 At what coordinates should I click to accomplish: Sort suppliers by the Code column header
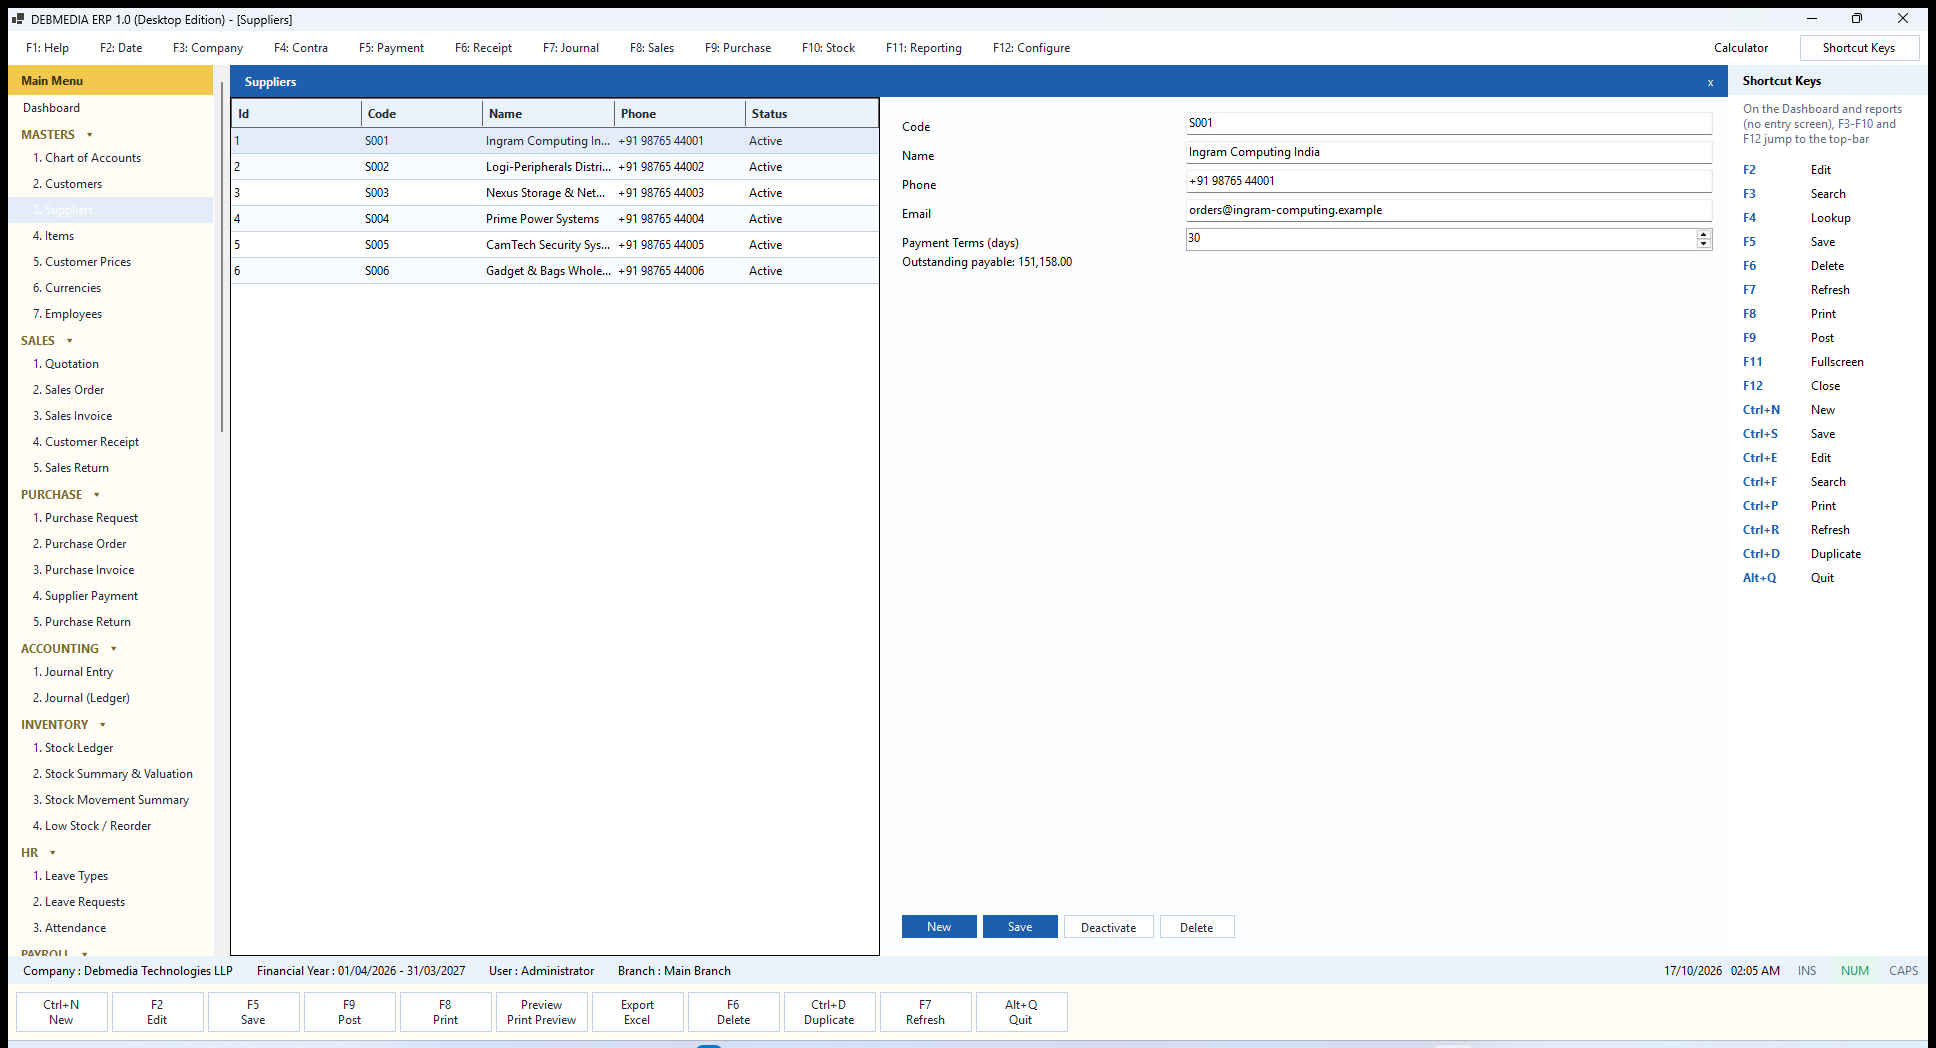coord(422,114)
